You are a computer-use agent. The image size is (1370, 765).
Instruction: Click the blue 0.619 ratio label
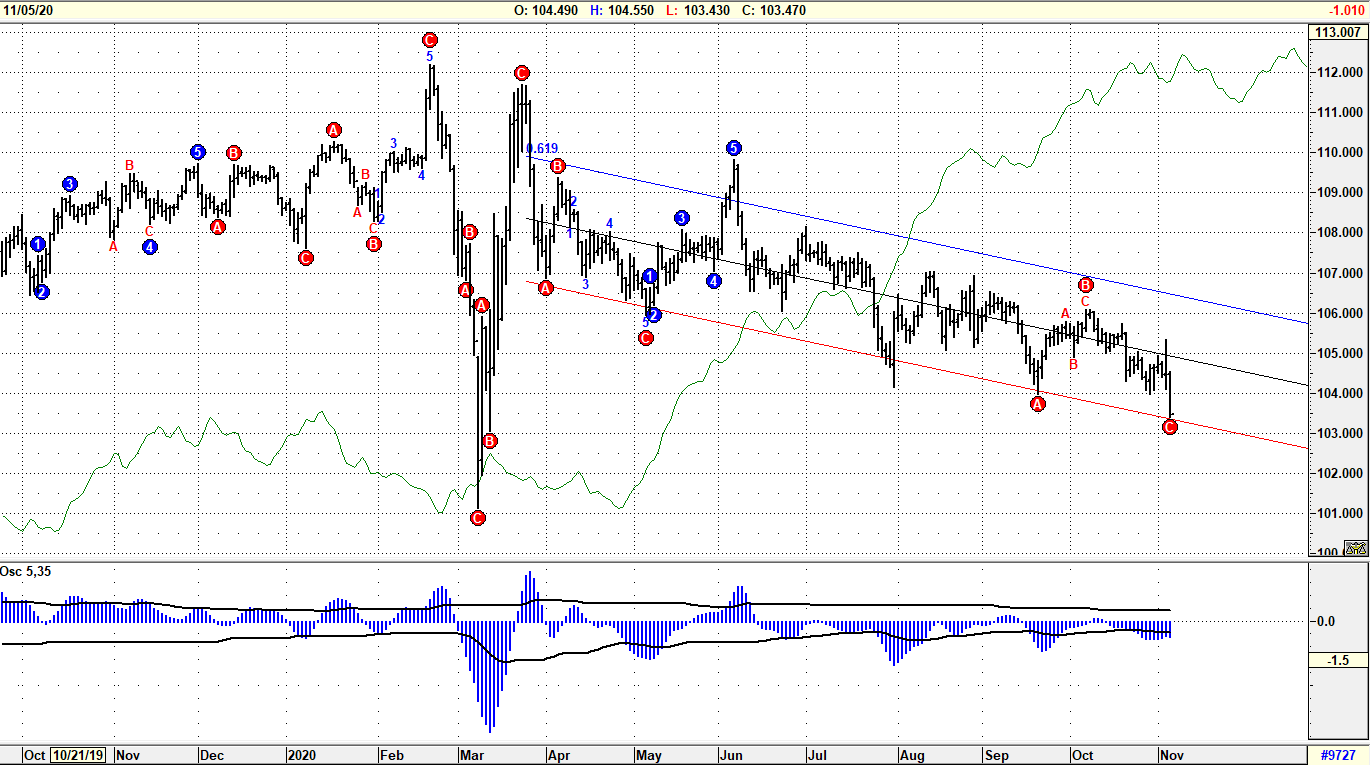tap(542, 149)
